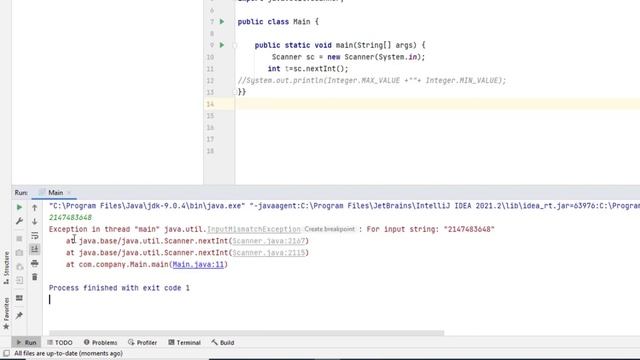
Task: Toggle scroll to end of console
Action: point(35,249)
